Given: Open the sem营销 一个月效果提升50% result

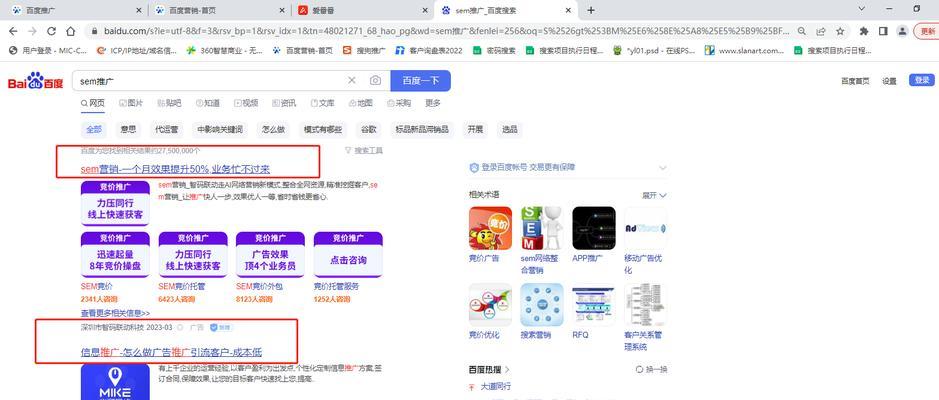Looking at the screenshot, I should [x=175, y=169].
